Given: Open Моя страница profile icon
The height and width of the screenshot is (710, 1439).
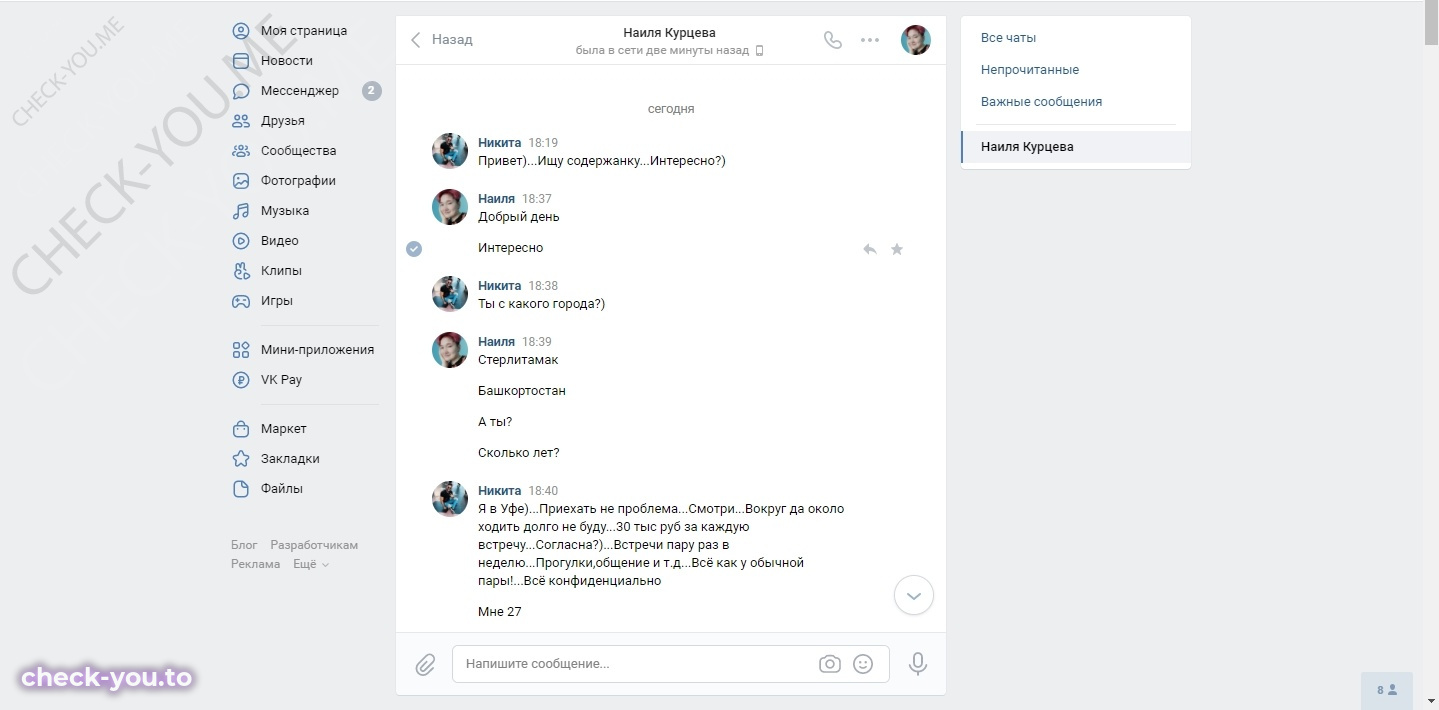Looking at the screenshot, I should (x=241, y=31).
